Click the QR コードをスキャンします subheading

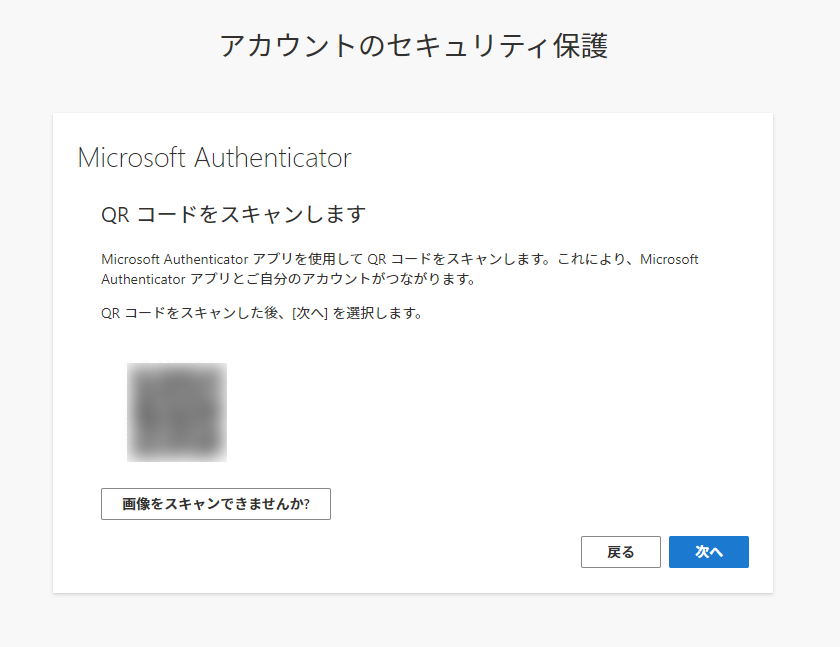[234, 215]
